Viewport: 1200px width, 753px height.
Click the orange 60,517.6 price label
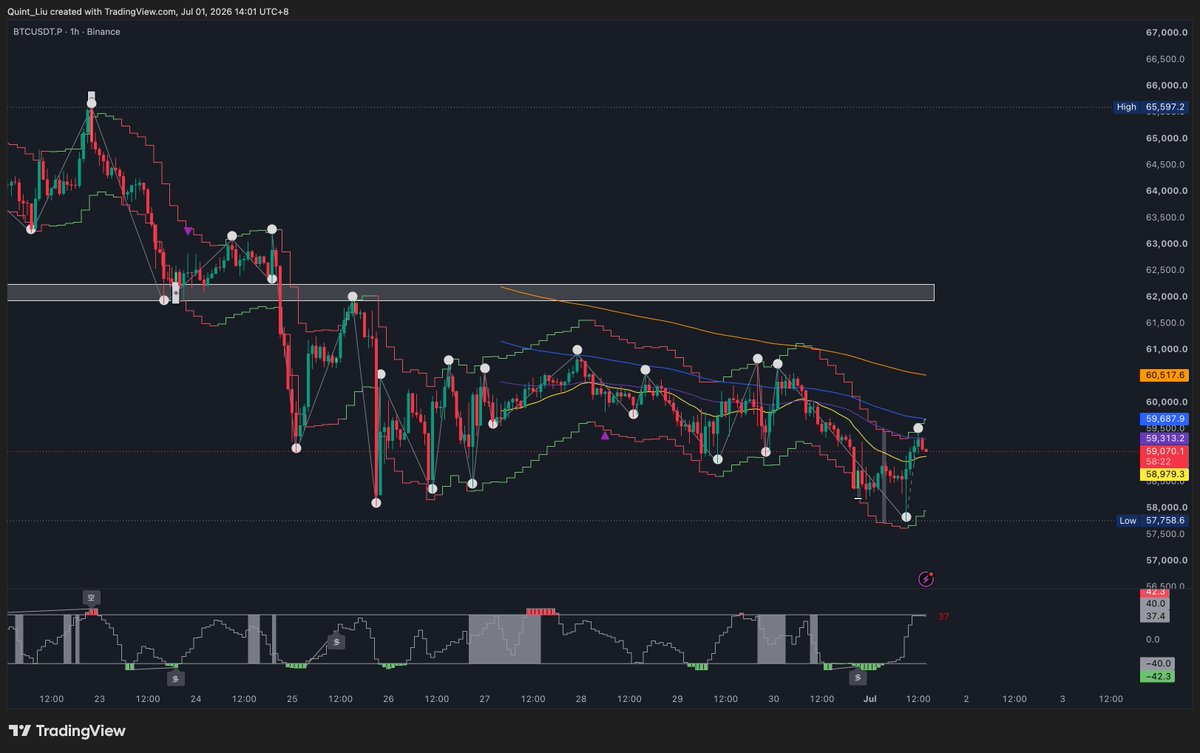point(1165,375)
